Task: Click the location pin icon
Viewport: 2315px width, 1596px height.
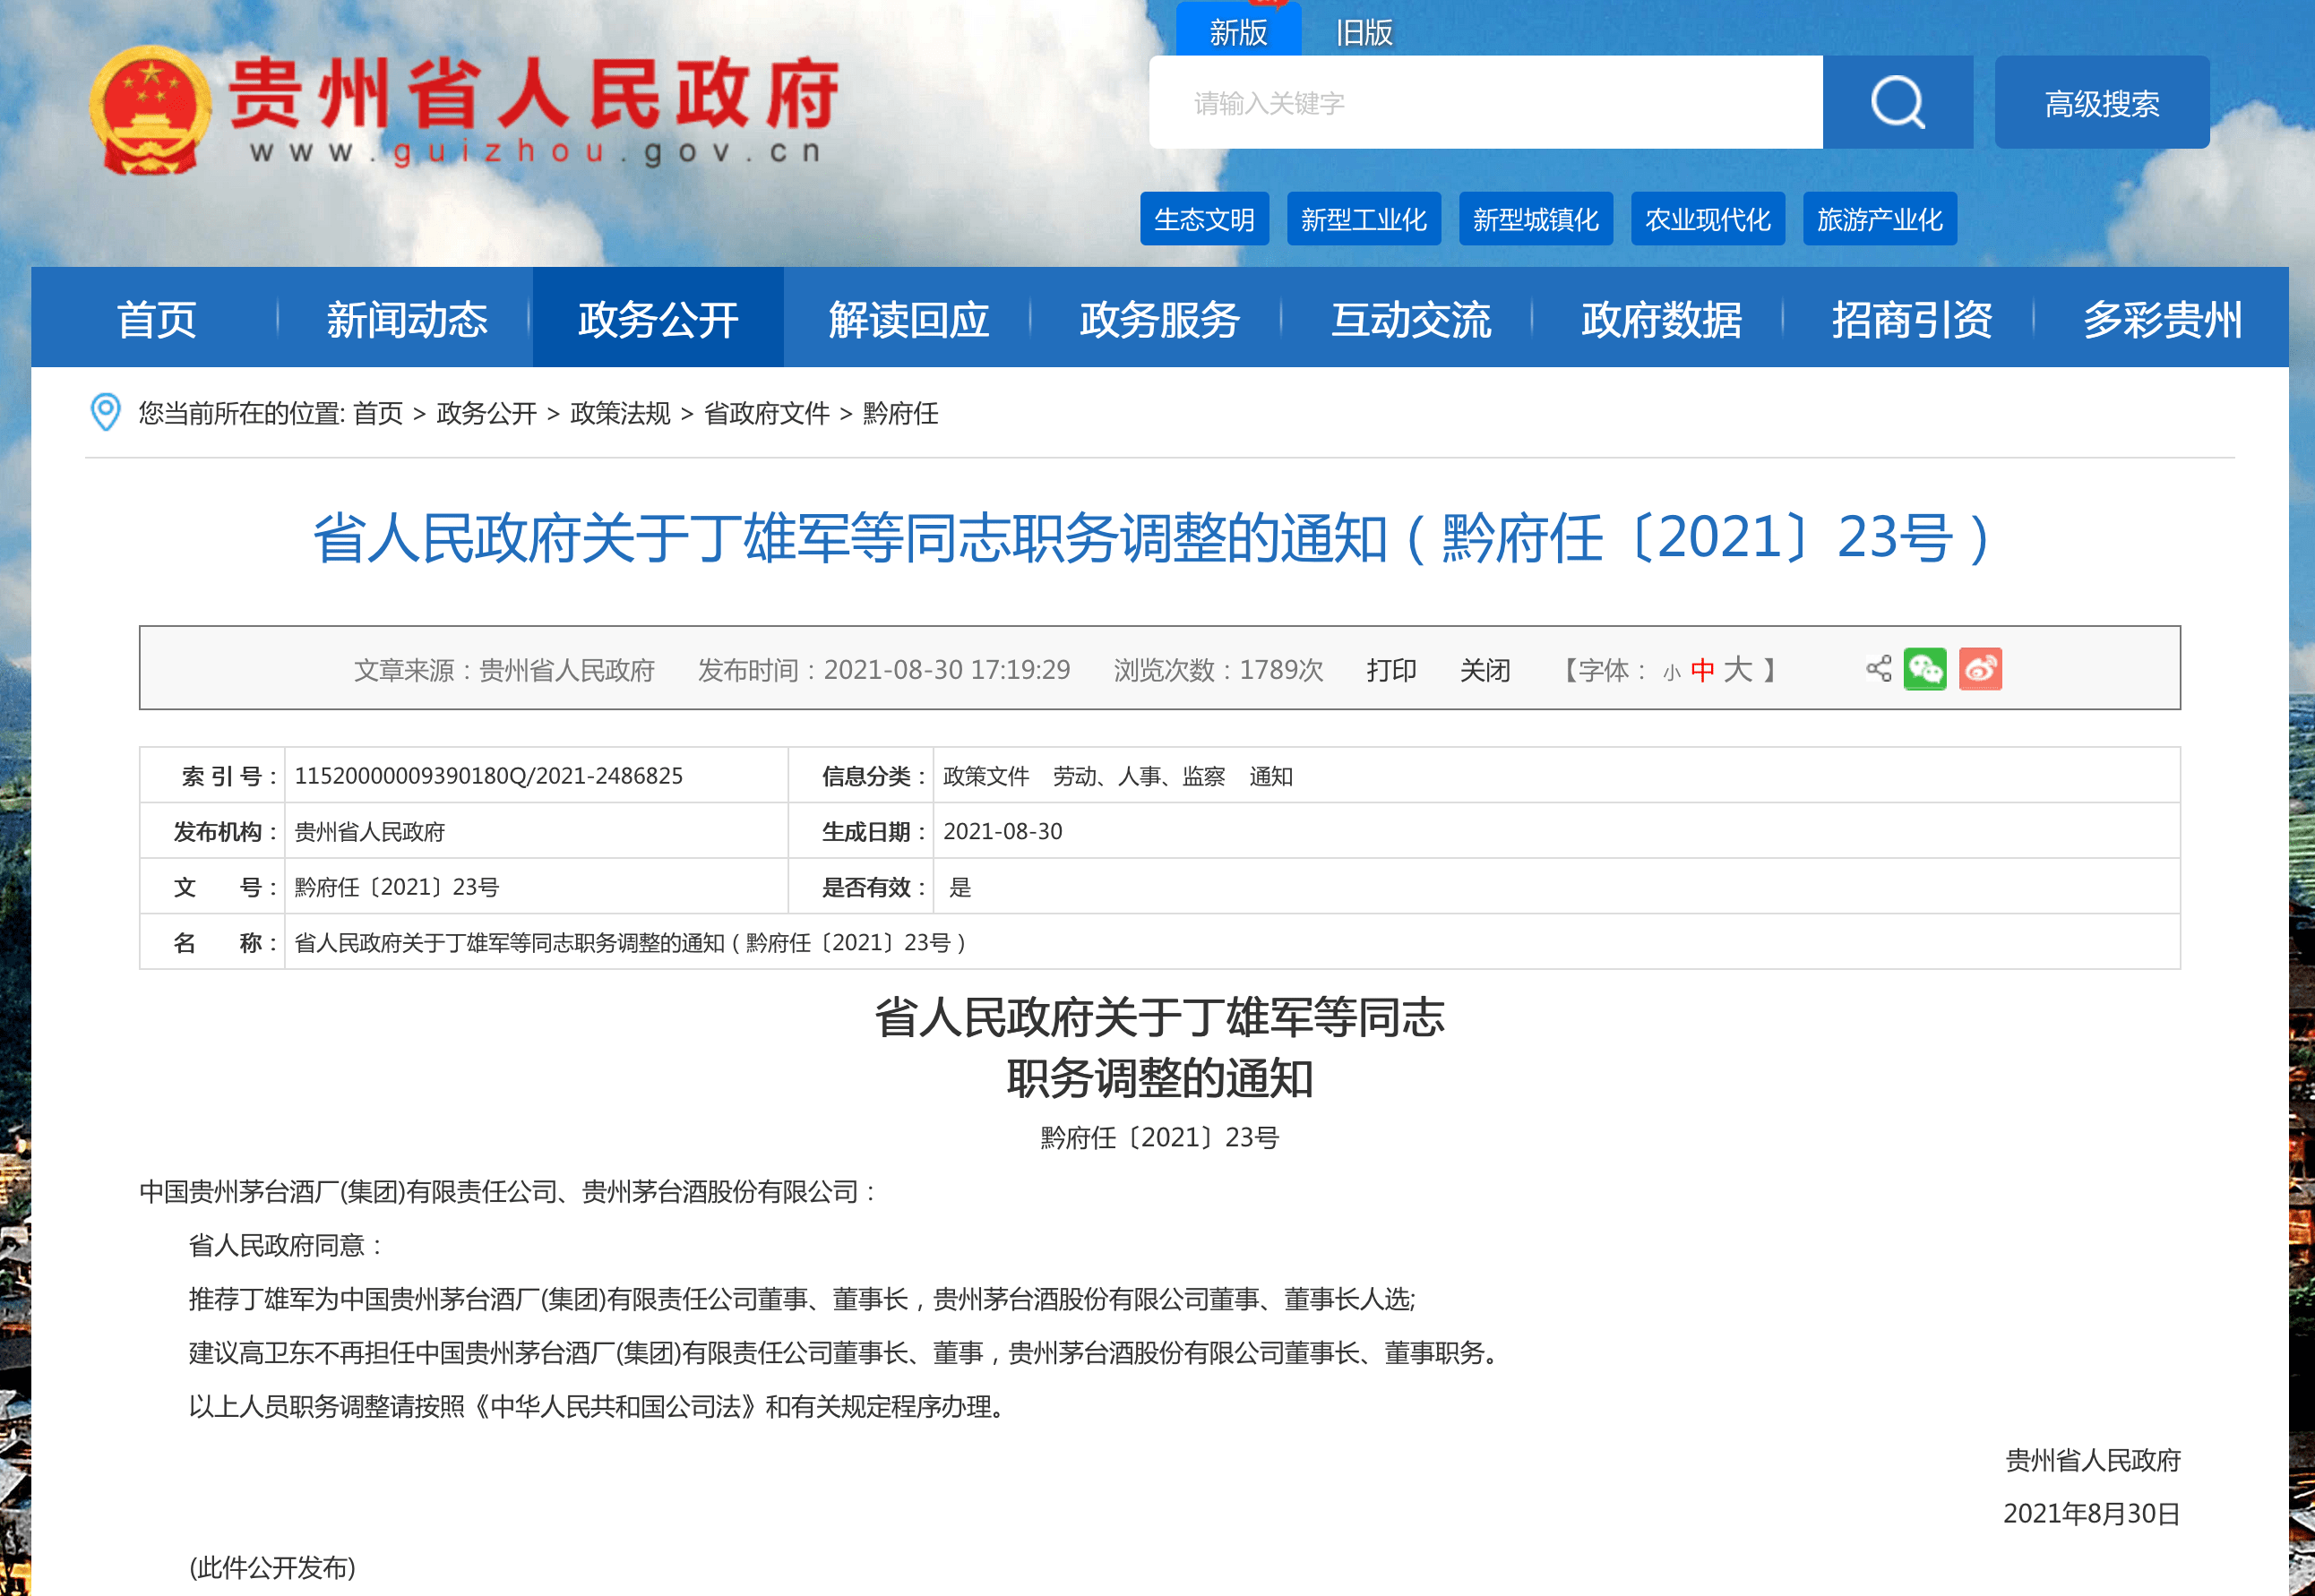Action: [105, 412]
